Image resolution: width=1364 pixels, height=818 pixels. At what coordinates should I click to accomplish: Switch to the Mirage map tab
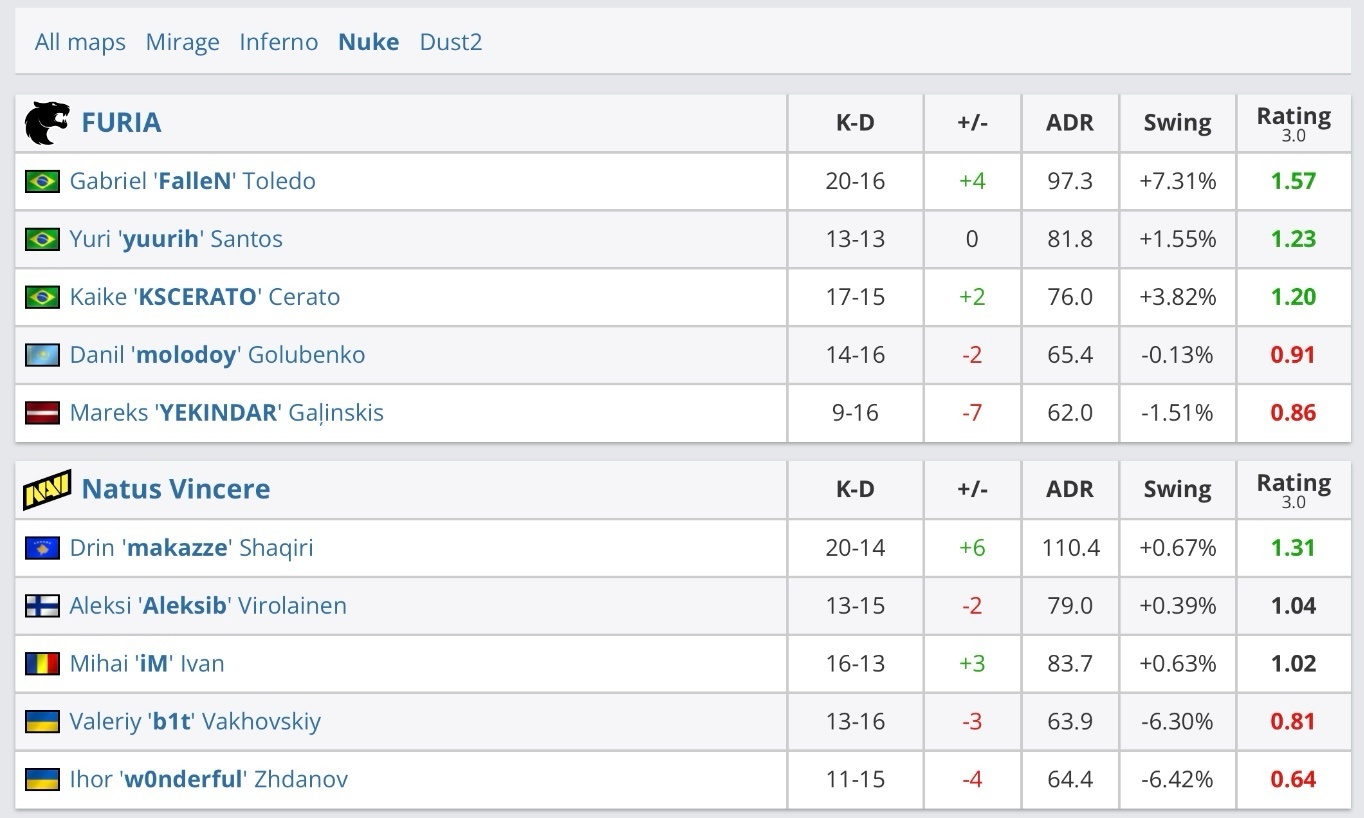click(x=182, y=42)
